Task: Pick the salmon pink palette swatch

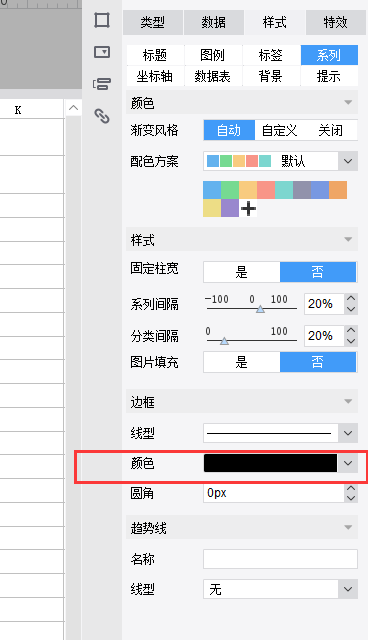Action: (266, 190)
